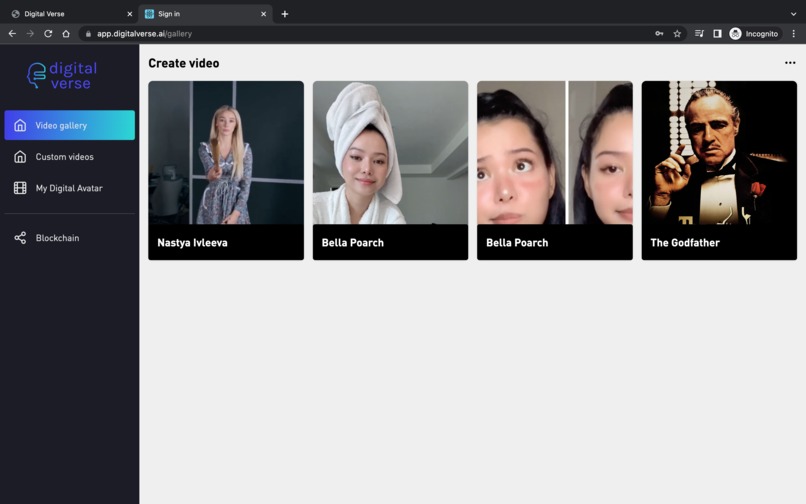Screen dimensions: 806x504
Task: Click the Digital Verse logo
Action: coord(62,75)
